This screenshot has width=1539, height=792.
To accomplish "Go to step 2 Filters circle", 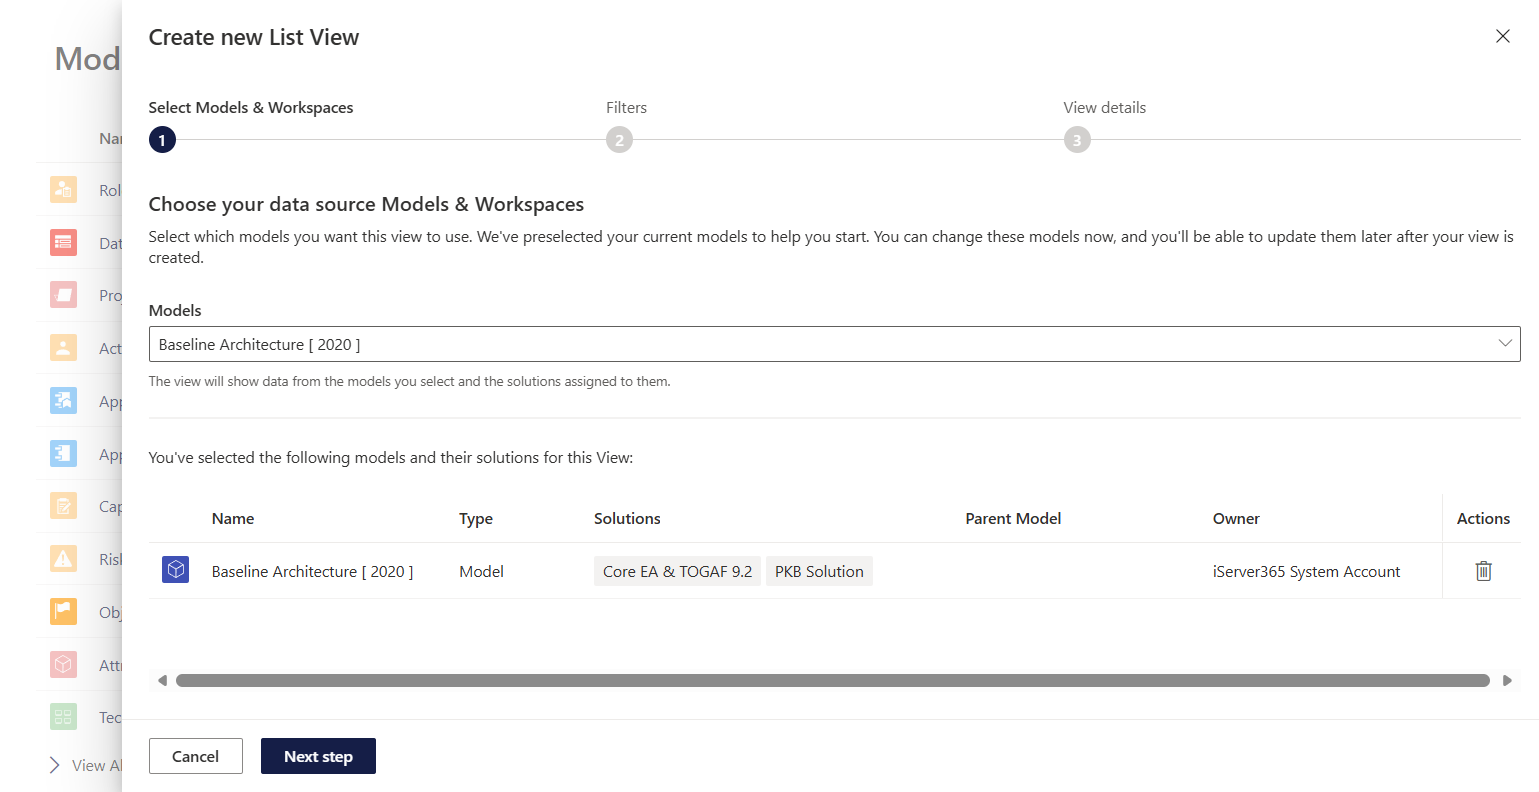I will pos(619,140).
